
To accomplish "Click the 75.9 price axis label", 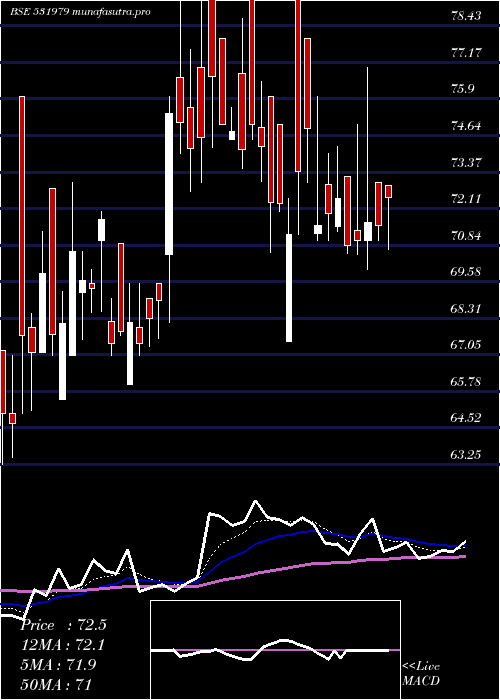I will (463, 89).
